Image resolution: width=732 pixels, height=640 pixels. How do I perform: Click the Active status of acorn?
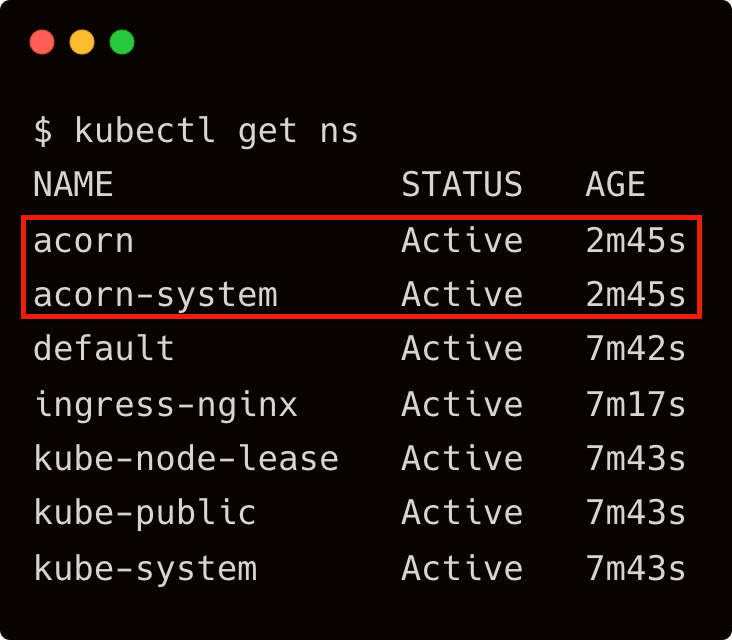pyautogui.click(x=462, y=240)
